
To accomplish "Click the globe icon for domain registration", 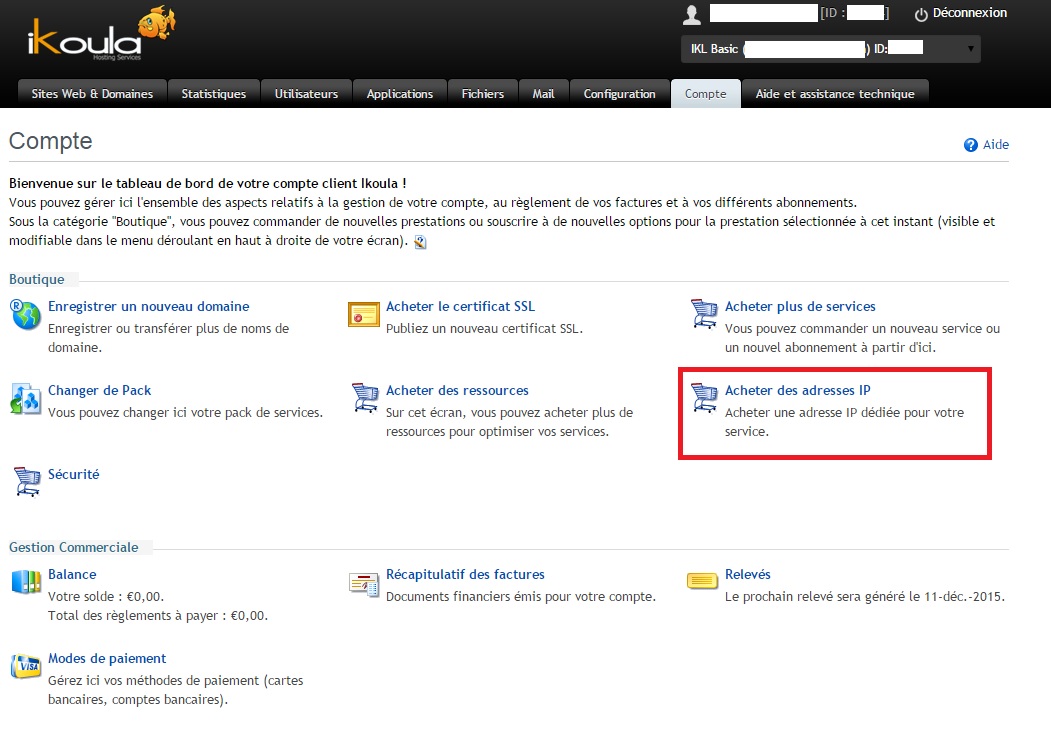I will click(25, 314).
